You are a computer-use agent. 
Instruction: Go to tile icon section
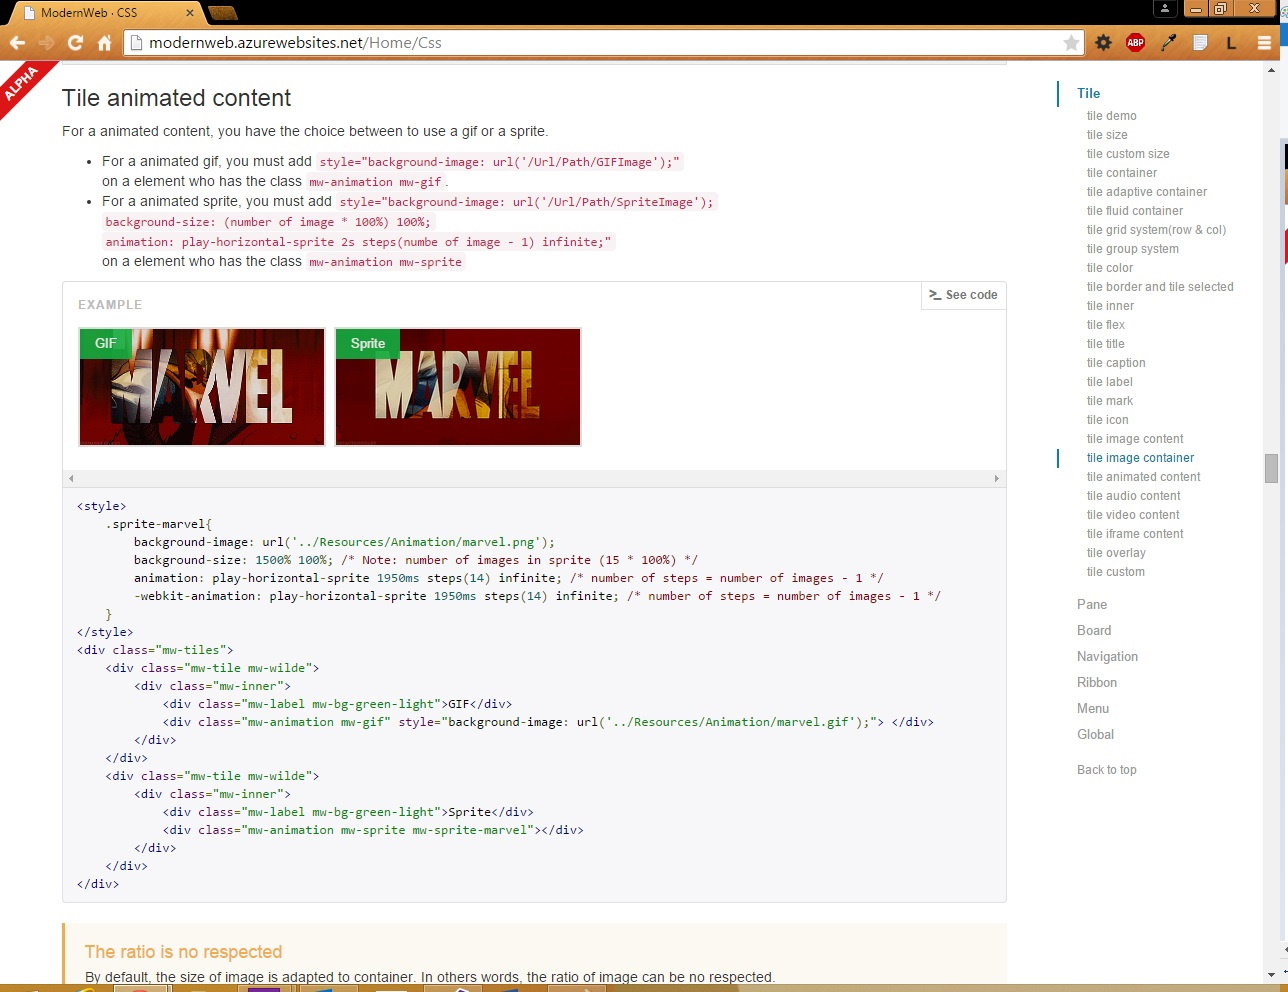[x=1108, y=420]
